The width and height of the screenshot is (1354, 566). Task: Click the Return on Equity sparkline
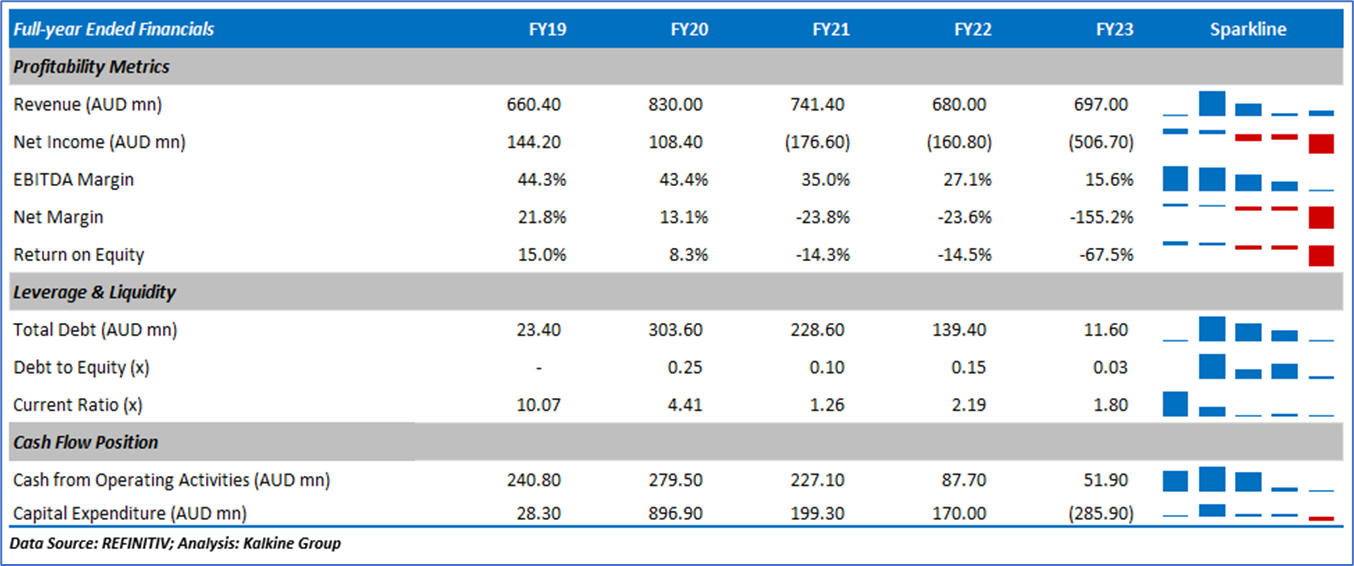[x=1248, y=255]
